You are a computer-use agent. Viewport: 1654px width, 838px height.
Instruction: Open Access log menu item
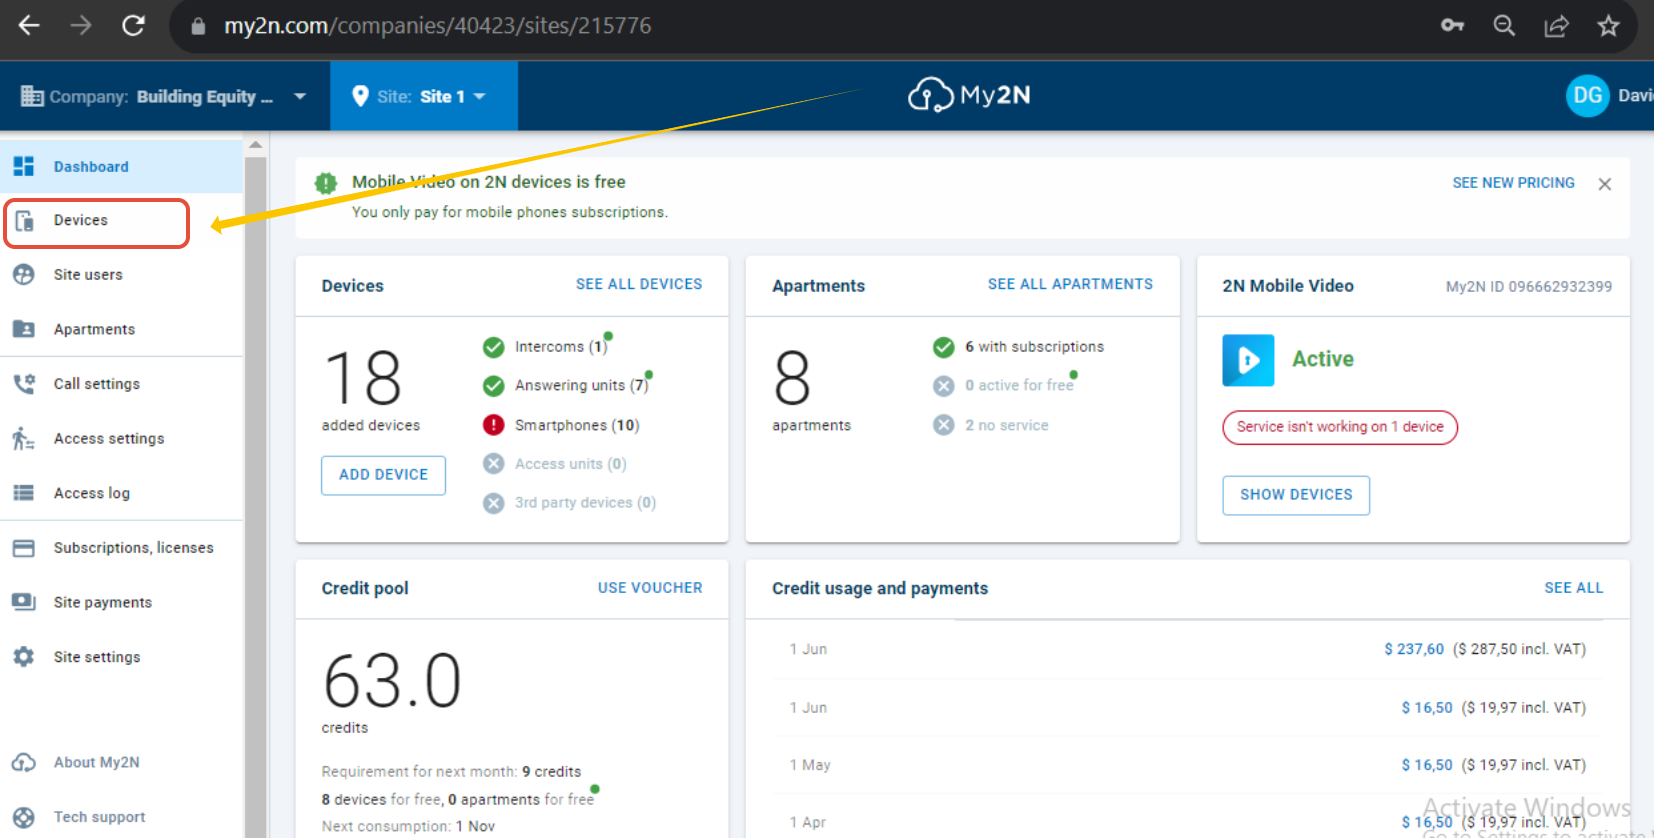[121, 492]
